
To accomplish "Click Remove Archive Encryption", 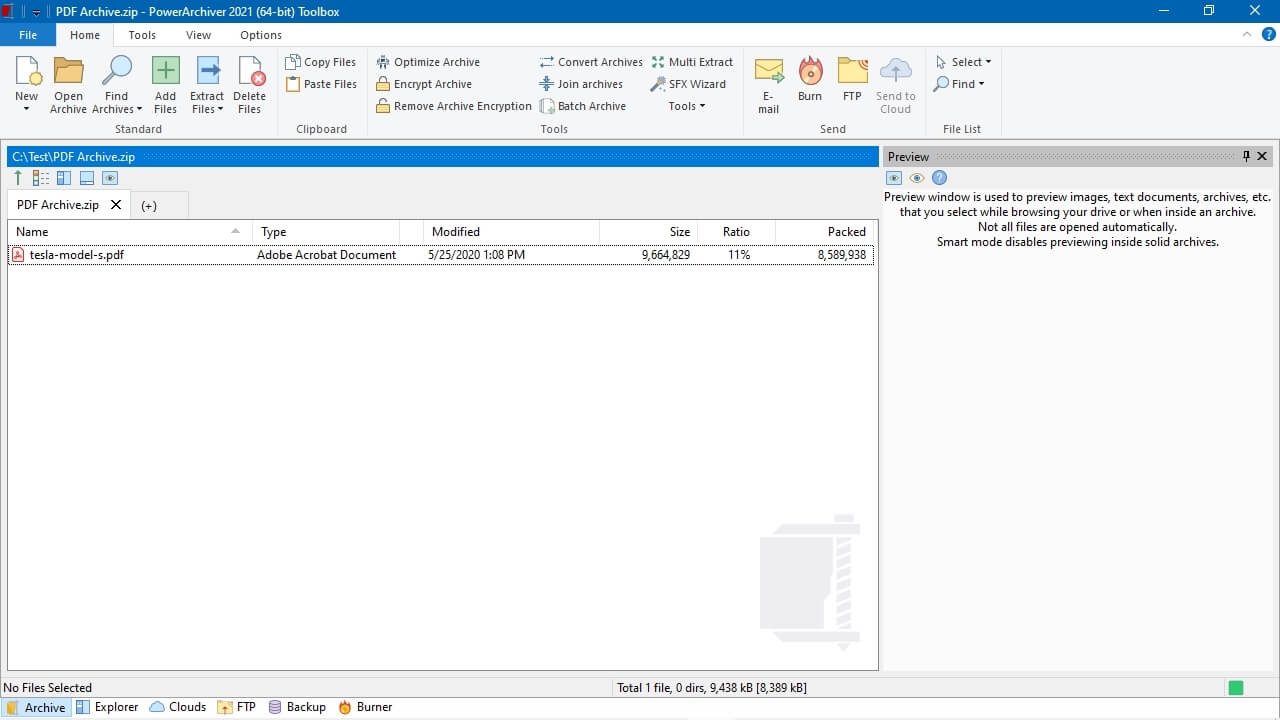I will coord(454,106).
